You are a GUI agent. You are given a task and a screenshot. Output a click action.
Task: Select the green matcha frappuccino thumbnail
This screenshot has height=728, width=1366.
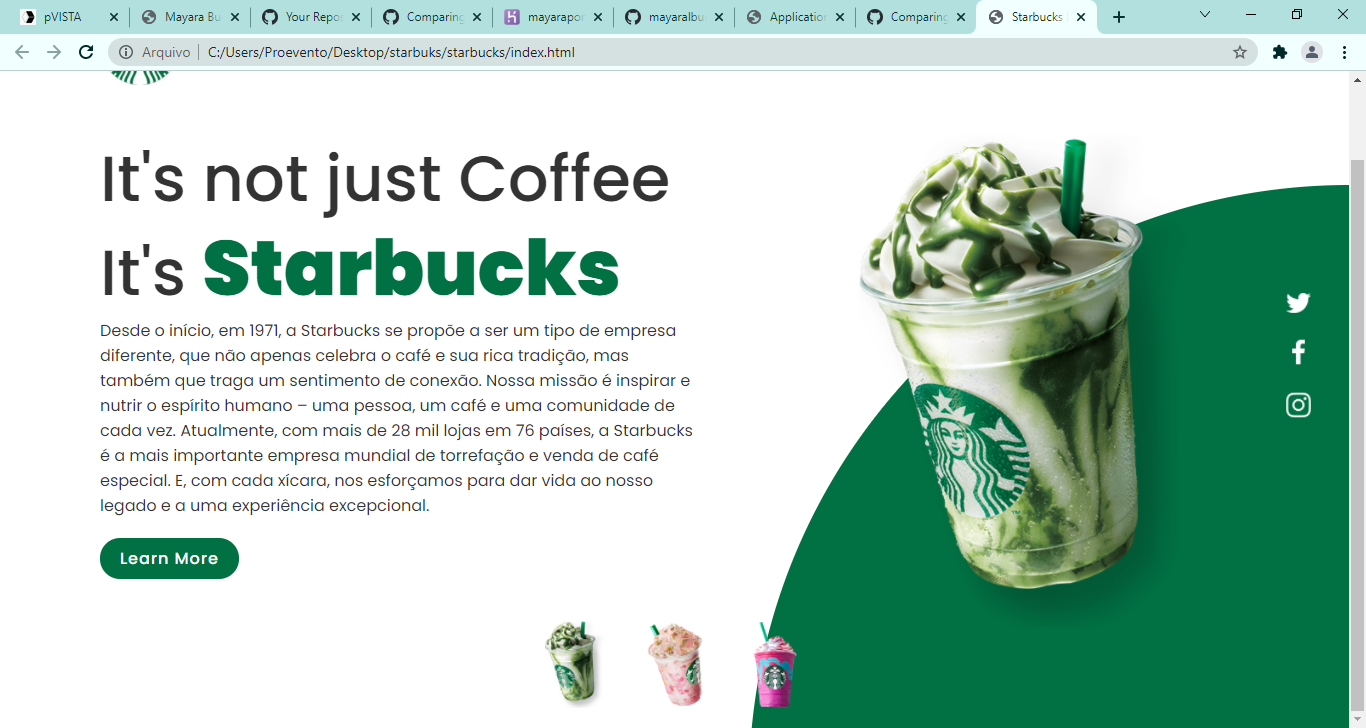[572, 663]
